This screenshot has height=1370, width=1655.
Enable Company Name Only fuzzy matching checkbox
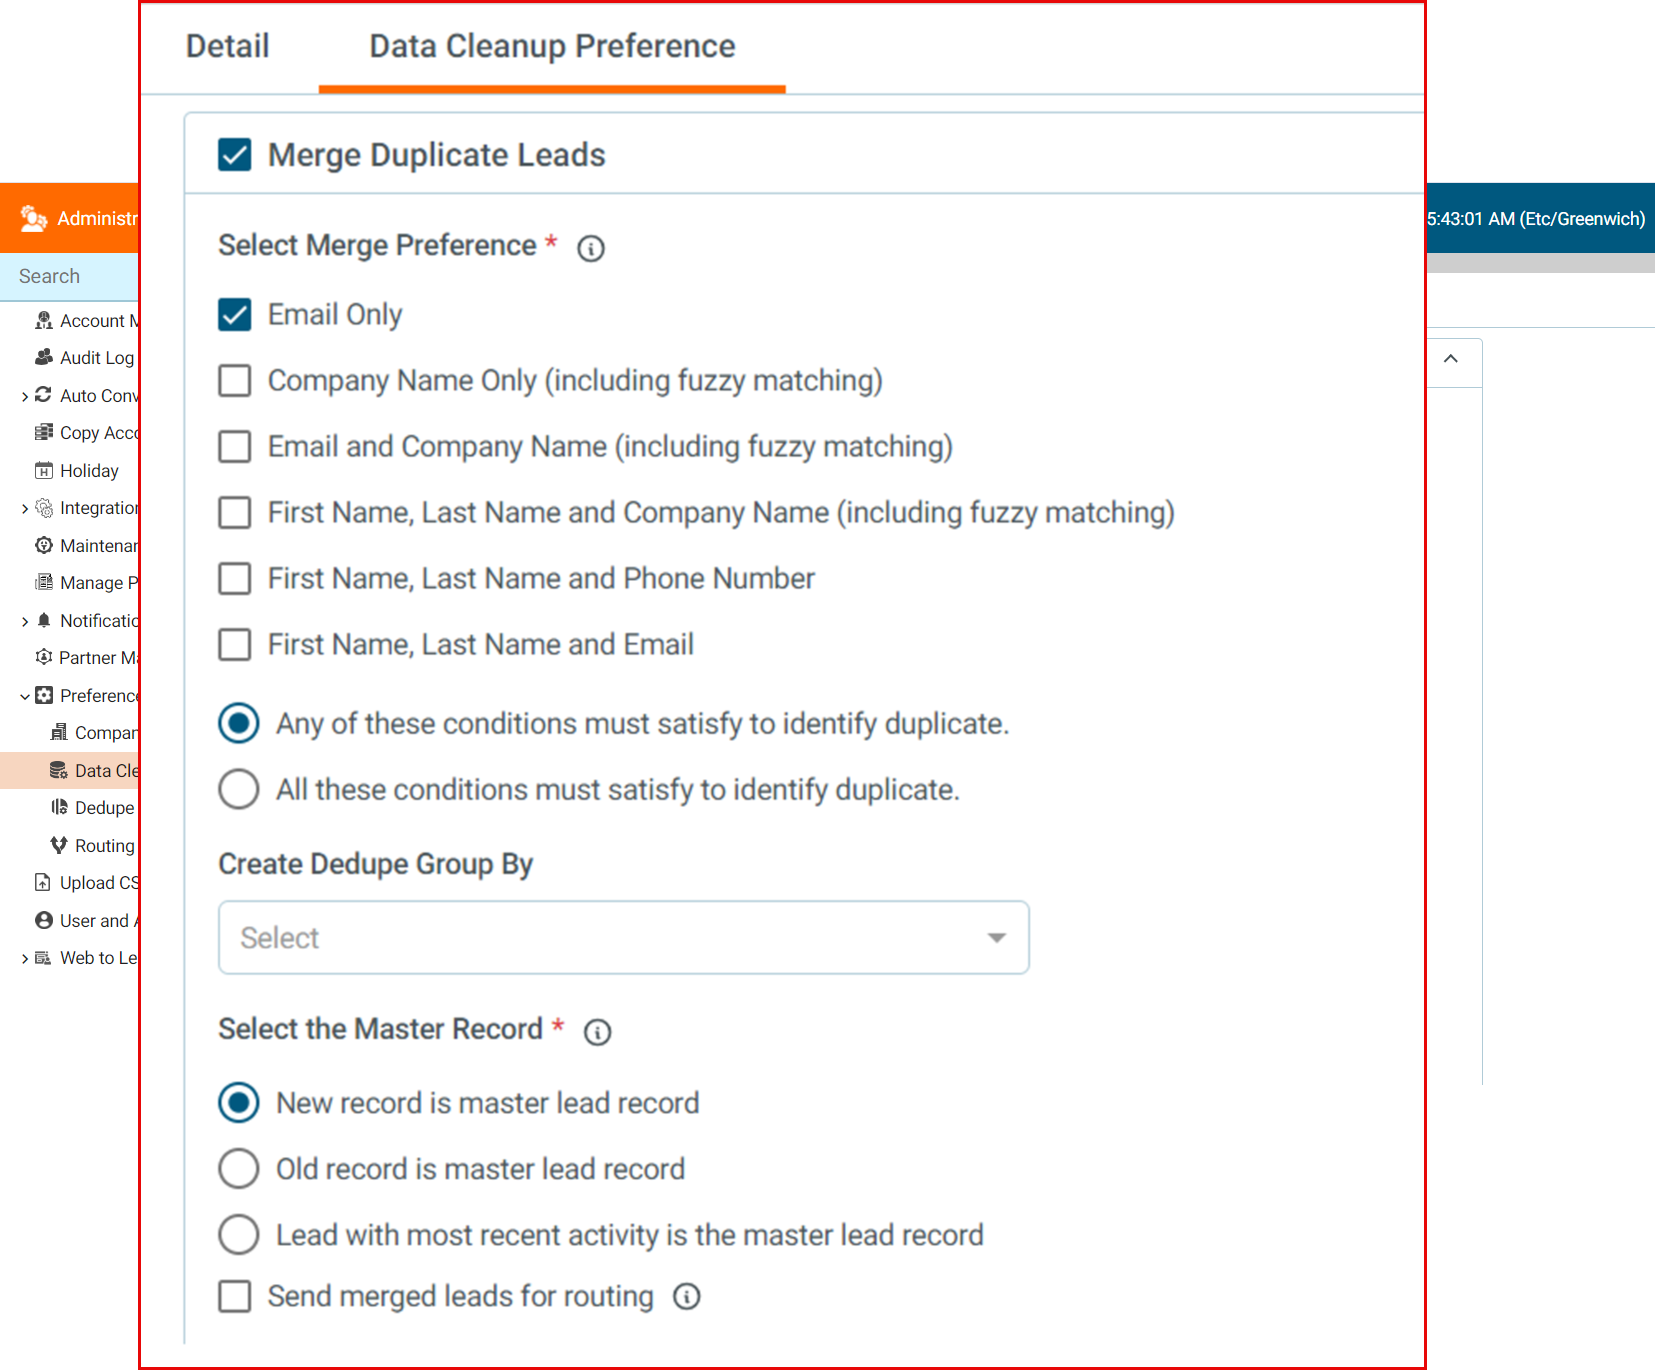tap(235, 380)
